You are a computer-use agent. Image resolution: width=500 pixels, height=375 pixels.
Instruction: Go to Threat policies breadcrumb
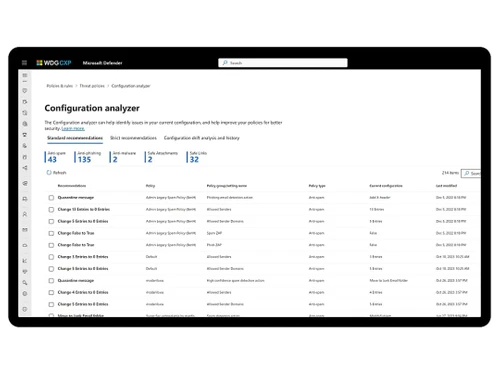92,86
